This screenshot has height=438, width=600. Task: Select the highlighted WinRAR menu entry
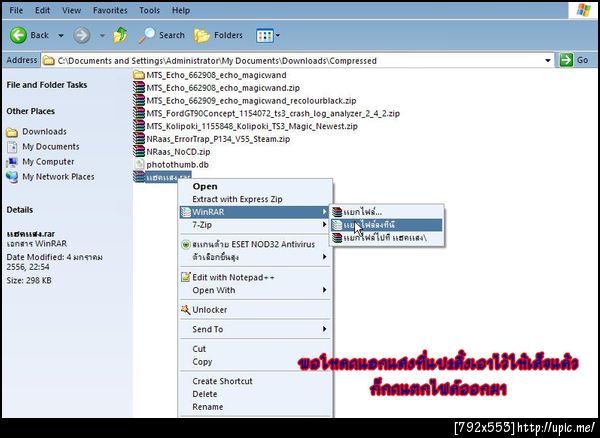click(x=255, y=212)
